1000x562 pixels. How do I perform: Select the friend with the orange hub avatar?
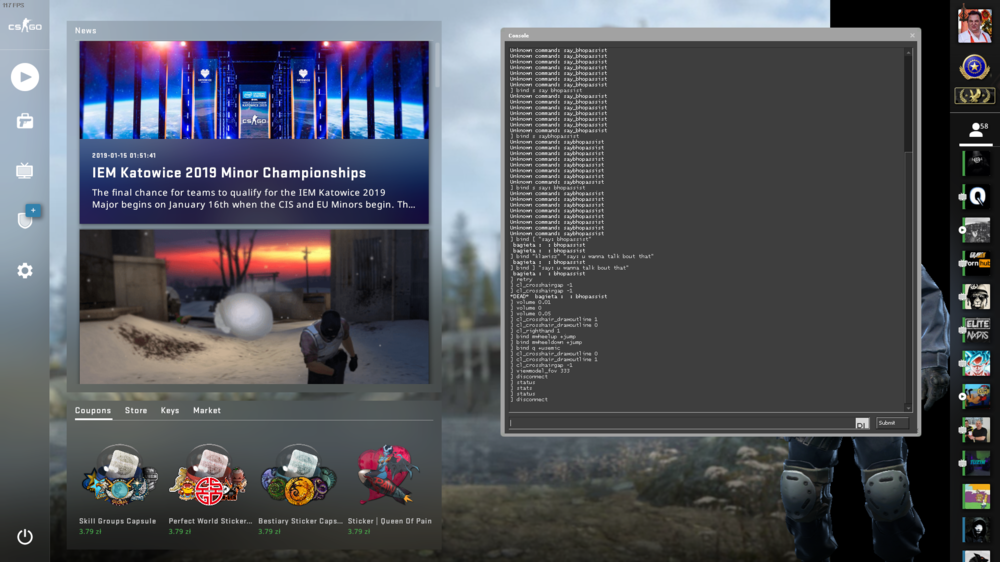point(976,263)
